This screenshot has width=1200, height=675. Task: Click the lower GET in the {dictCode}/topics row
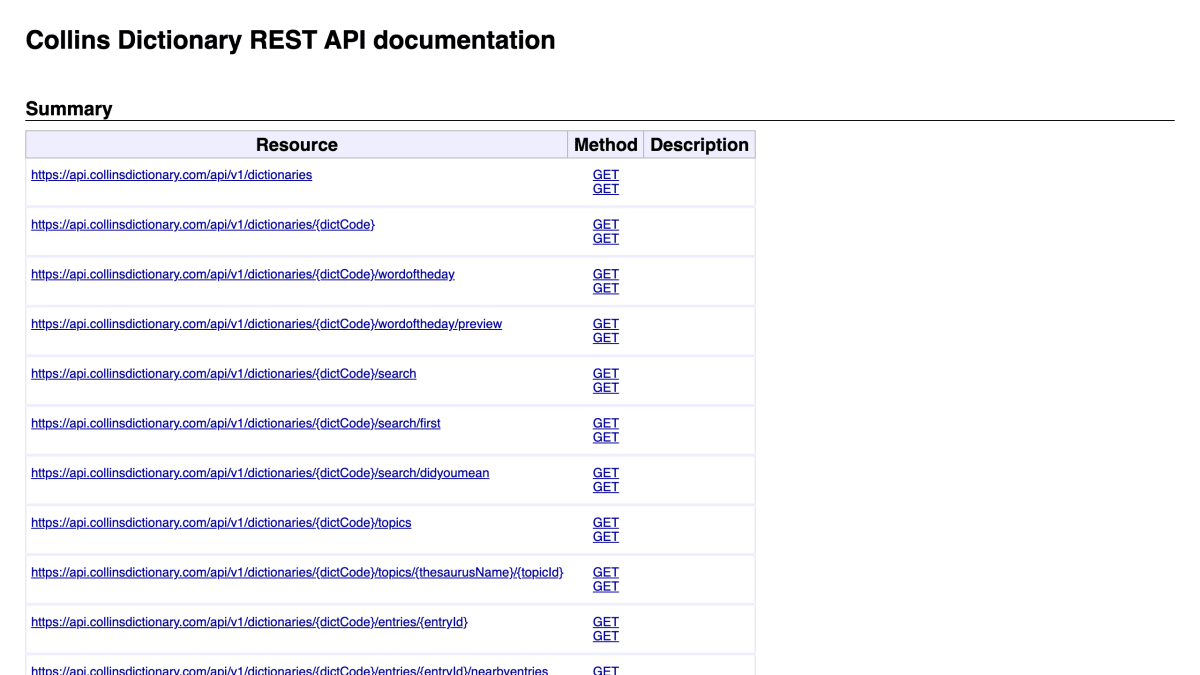tap(606, 537)
